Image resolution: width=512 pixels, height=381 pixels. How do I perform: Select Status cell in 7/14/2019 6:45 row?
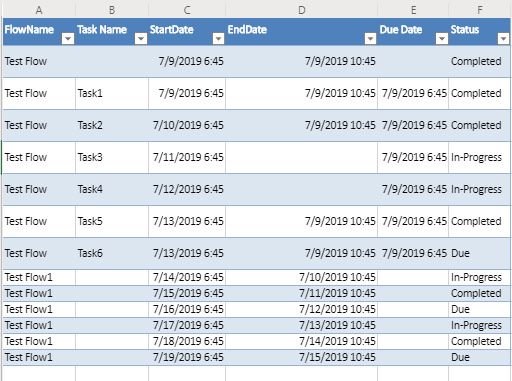[479, 277]
